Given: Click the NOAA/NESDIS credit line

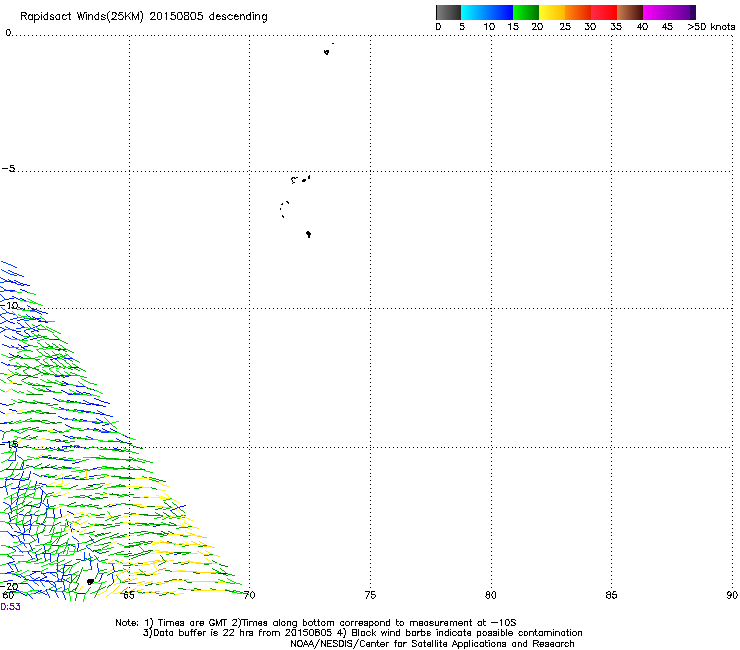Looking at the screenshot, I should tap(432, 644).
